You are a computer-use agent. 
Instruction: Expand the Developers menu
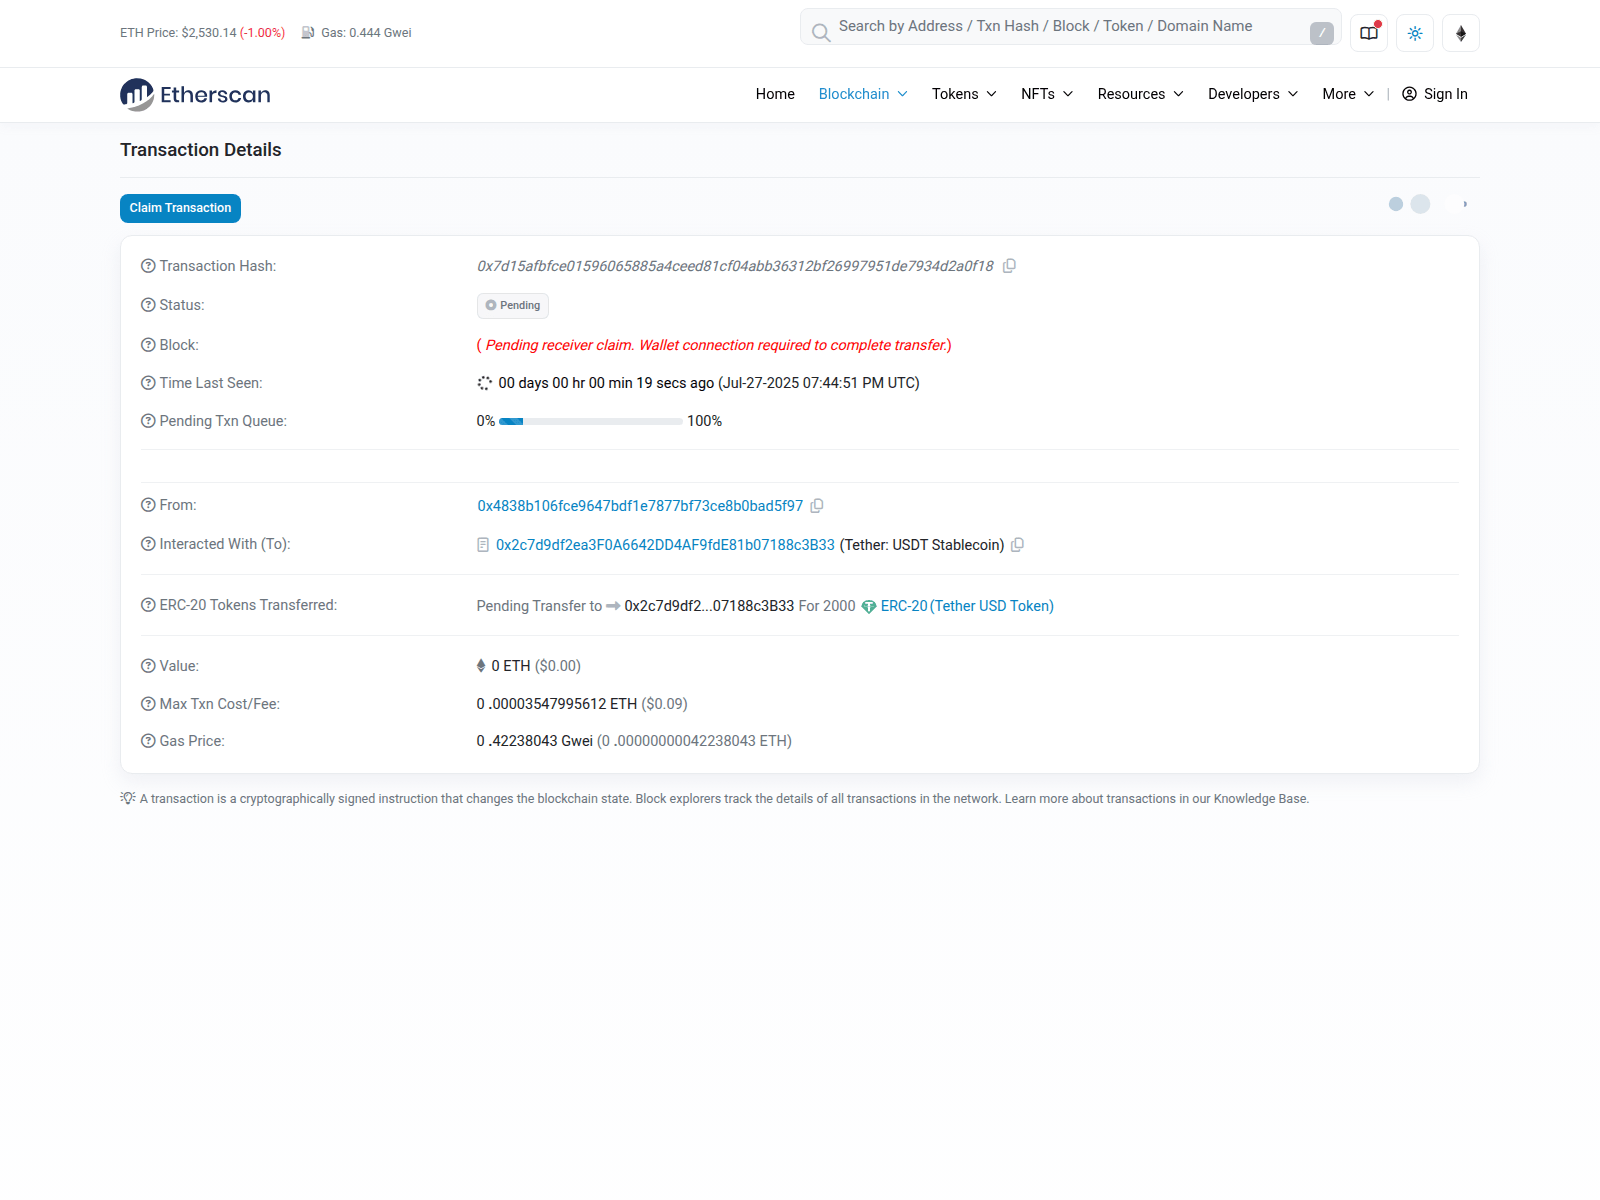click(1253, 94)
